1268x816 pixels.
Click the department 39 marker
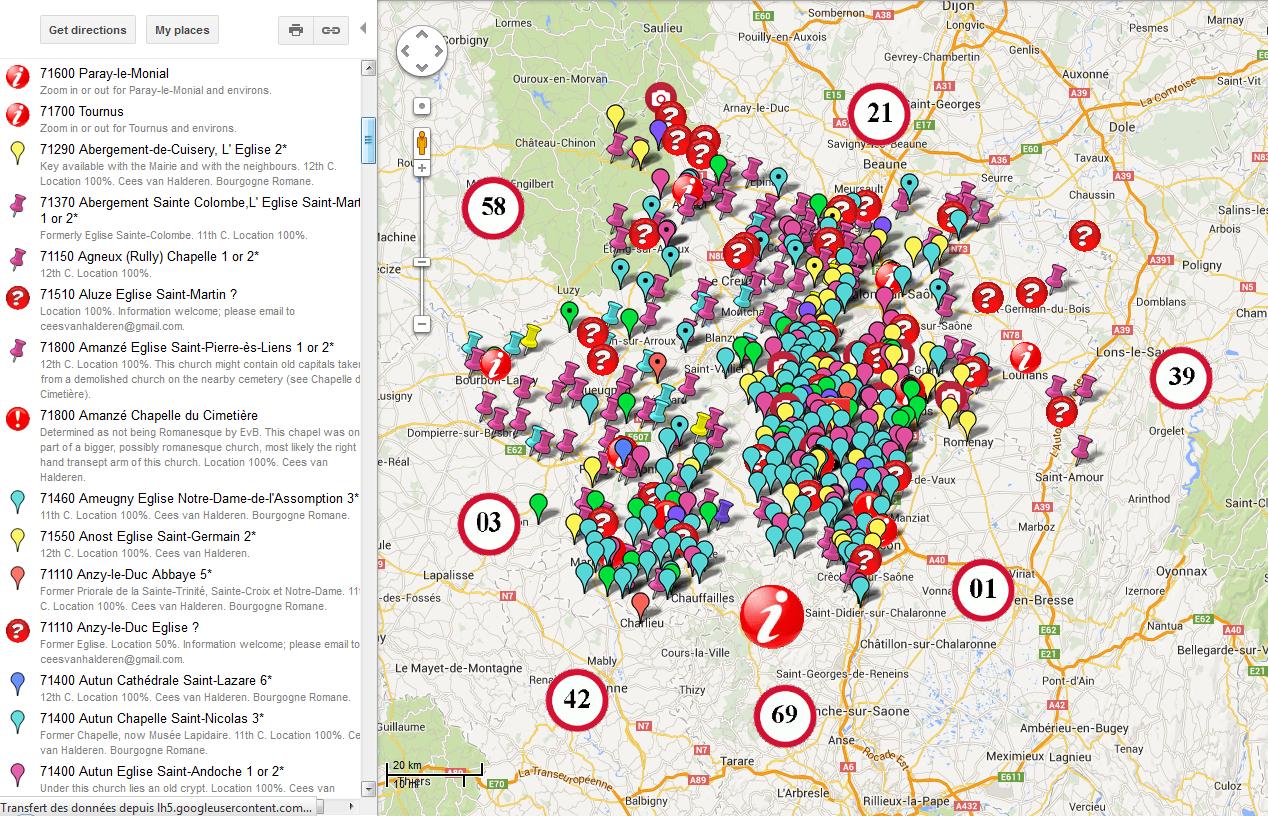tap(1181, 377)
